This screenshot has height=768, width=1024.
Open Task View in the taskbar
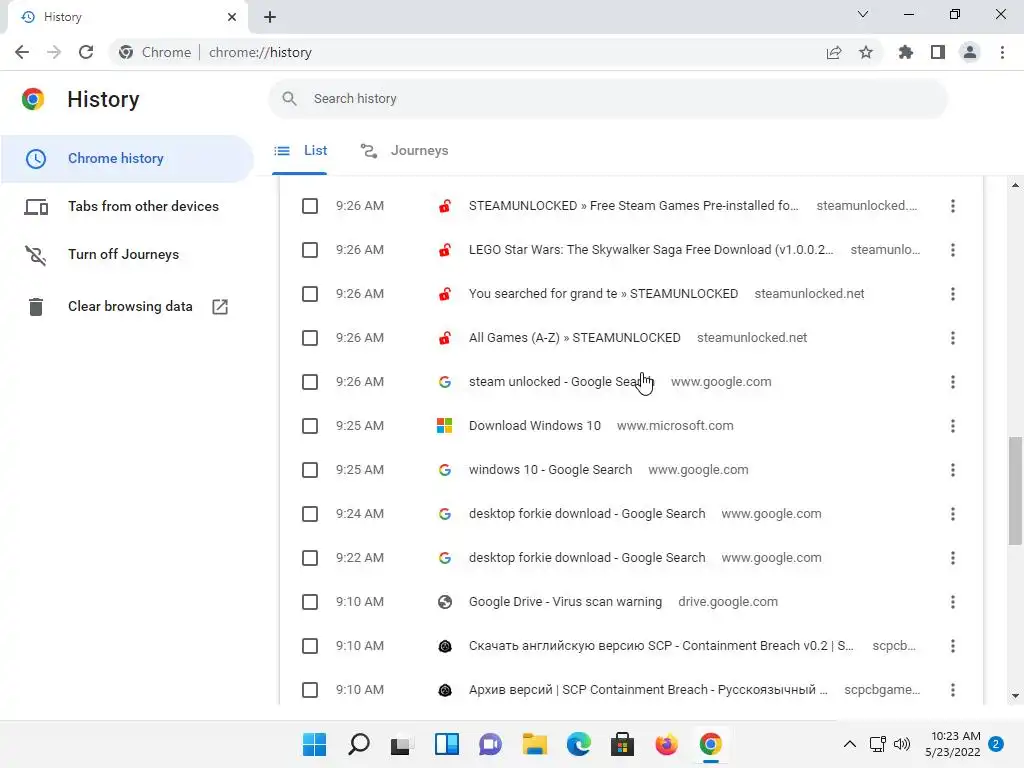coord(402,744)
